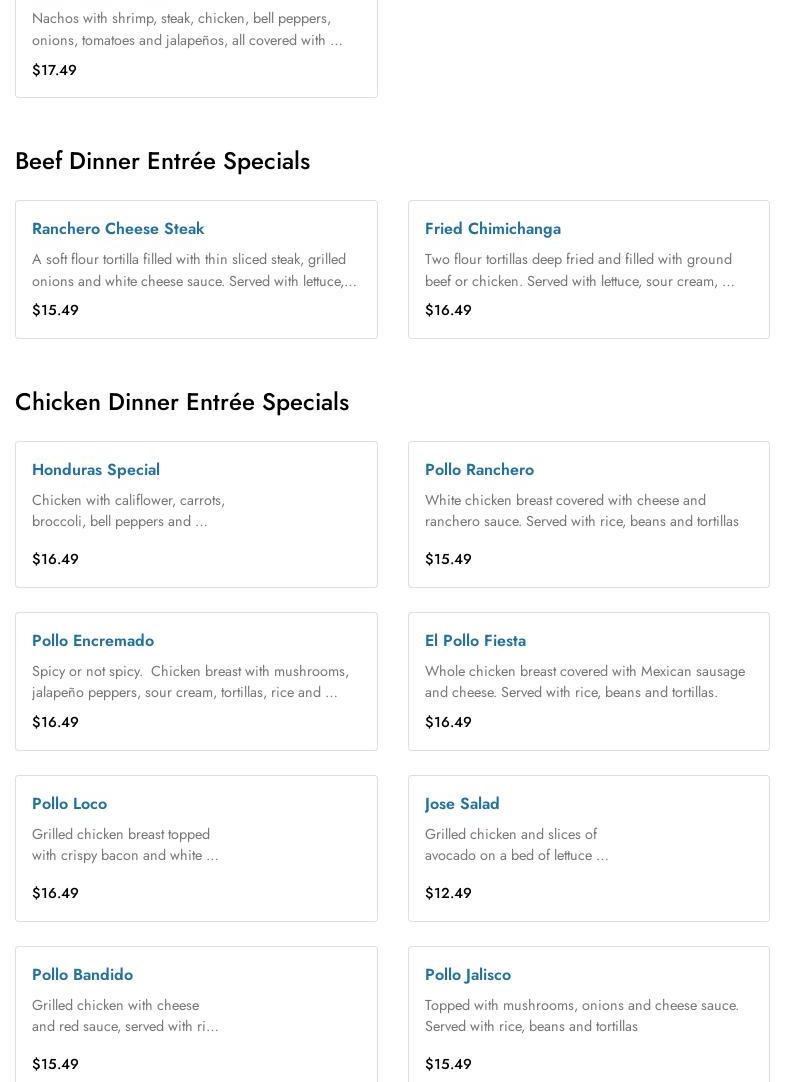Click the Pollo Bandido title link
The width and height of the screenshot is (785, 1082).
point(82,975)
